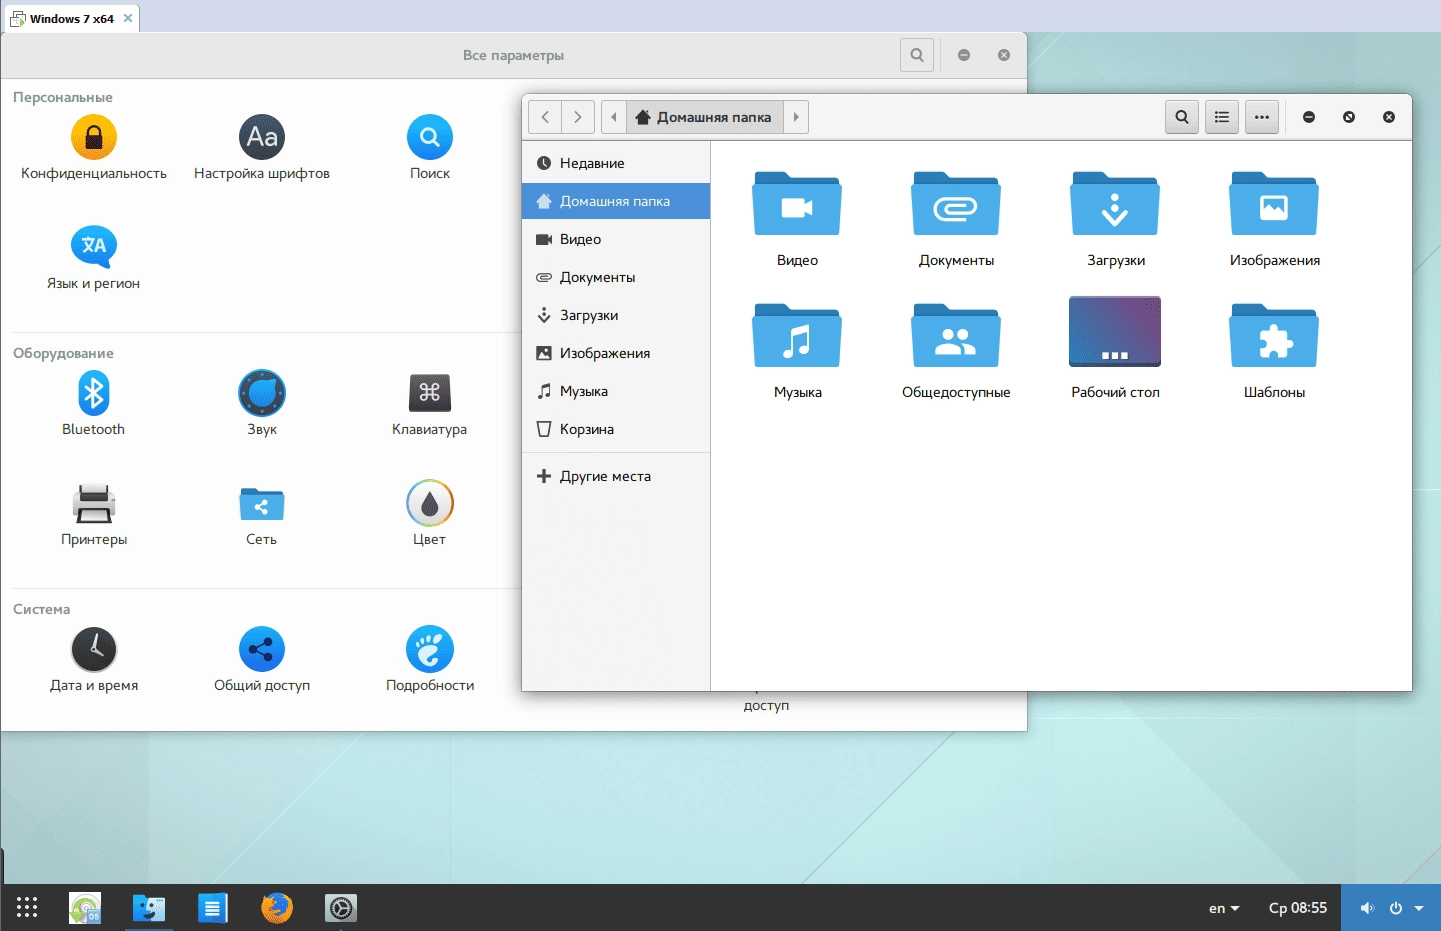The width and height of the screenshot is (1441, 931).
Task: Launch Firefox from the taskbar
Action: 277,908
